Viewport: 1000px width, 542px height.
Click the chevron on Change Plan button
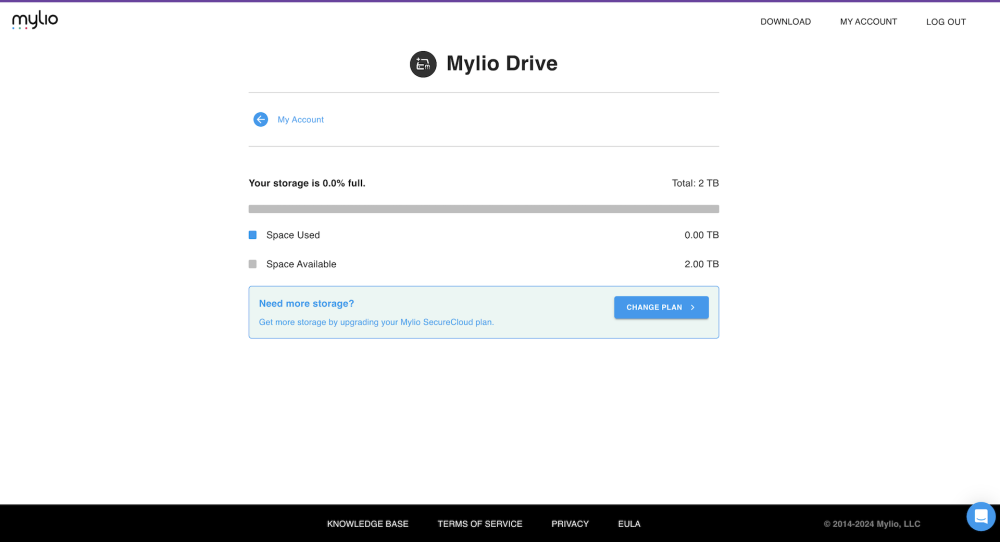point(692,308)
